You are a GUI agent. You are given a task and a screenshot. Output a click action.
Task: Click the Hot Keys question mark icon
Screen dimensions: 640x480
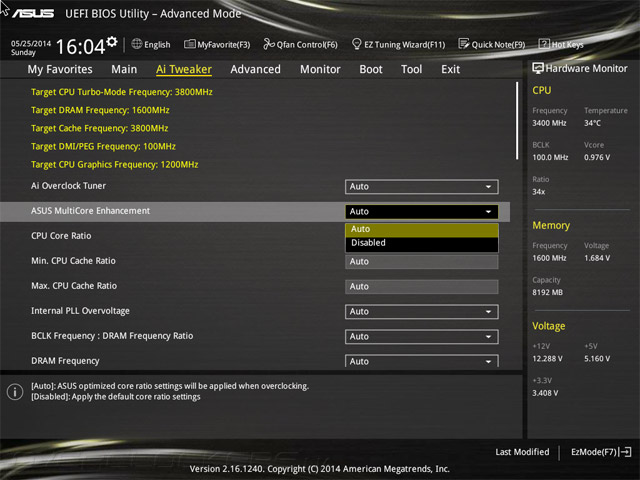(544, 44)
